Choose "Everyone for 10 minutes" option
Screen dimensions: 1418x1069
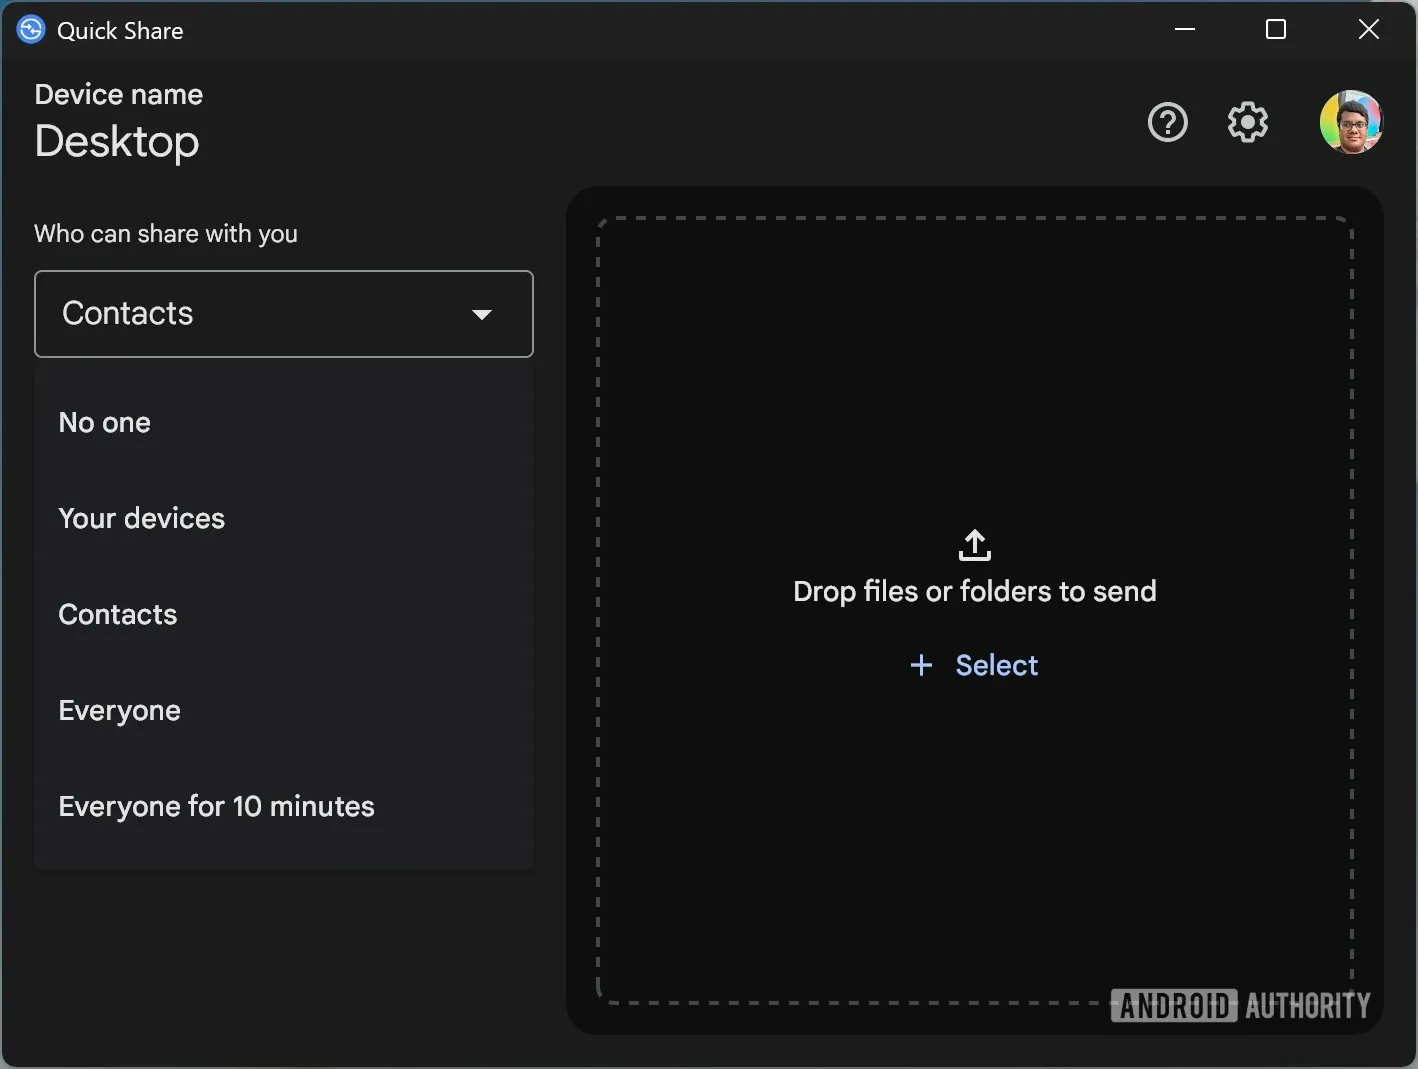[x=216, y=807]
